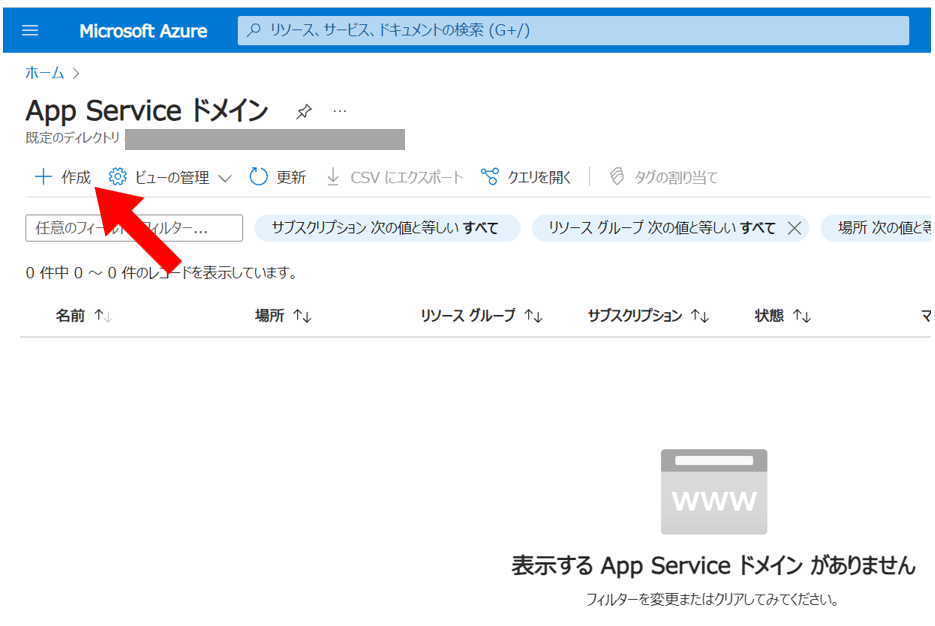
Task: Sort by the 状態 column
Action: [x=783, y=315]
